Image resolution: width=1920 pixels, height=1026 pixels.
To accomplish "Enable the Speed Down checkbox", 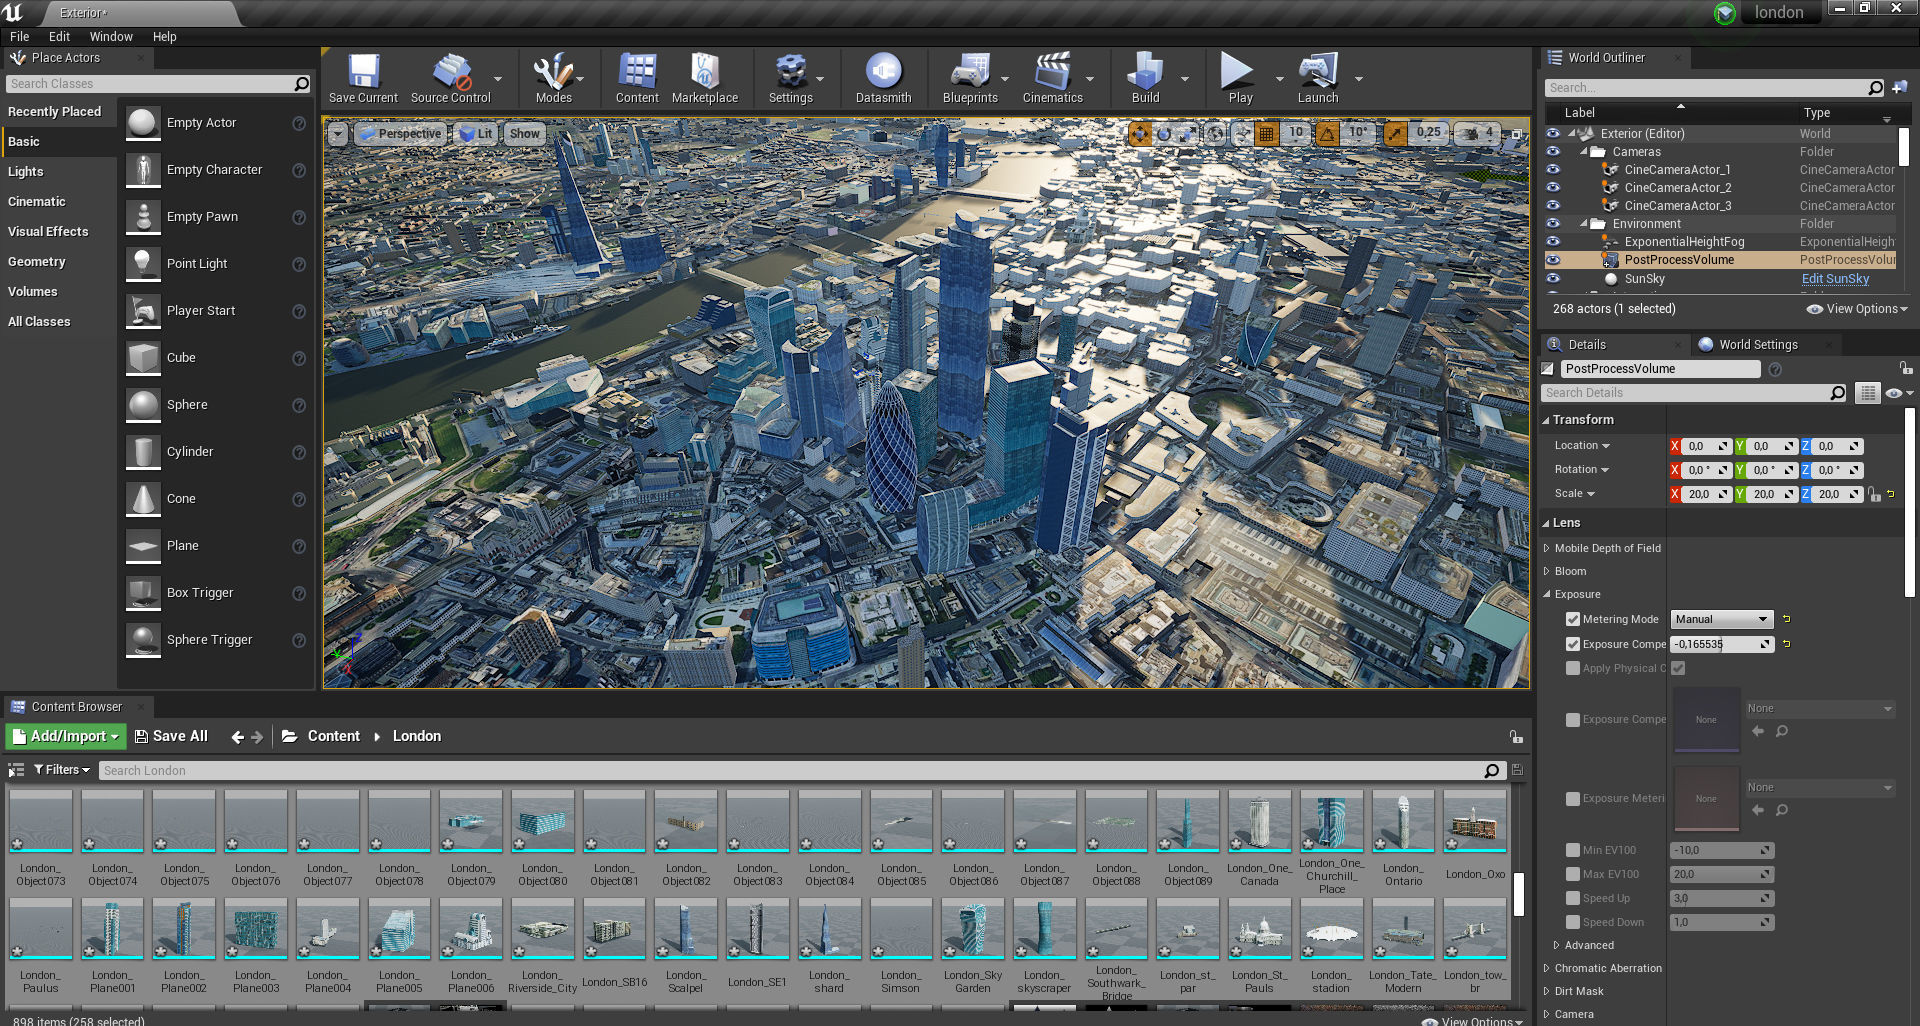I will (1573, 923).
